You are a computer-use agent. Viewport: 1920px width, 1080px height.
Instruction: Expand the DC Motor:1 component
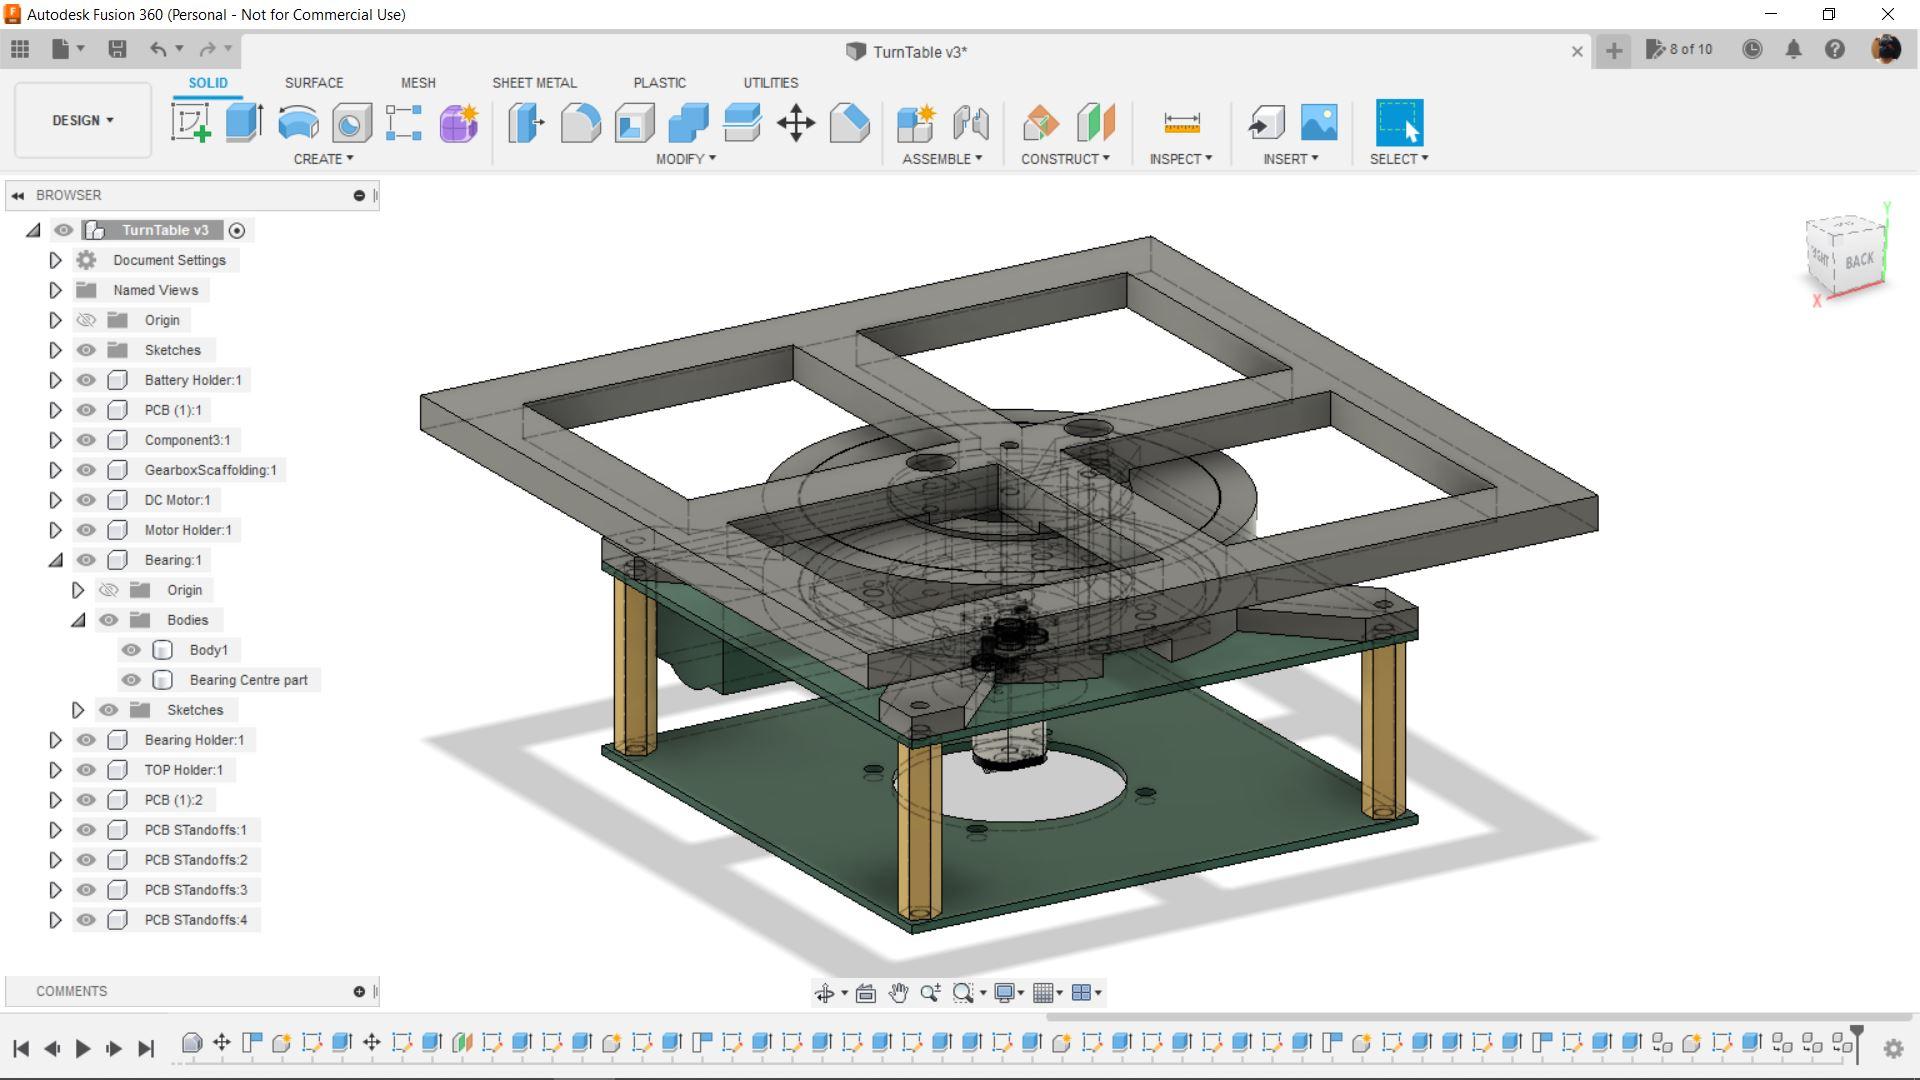55,500
